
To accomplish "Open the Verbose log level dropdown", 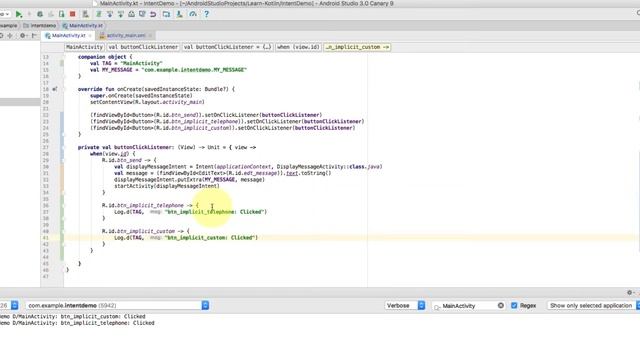I will point(404,305).
